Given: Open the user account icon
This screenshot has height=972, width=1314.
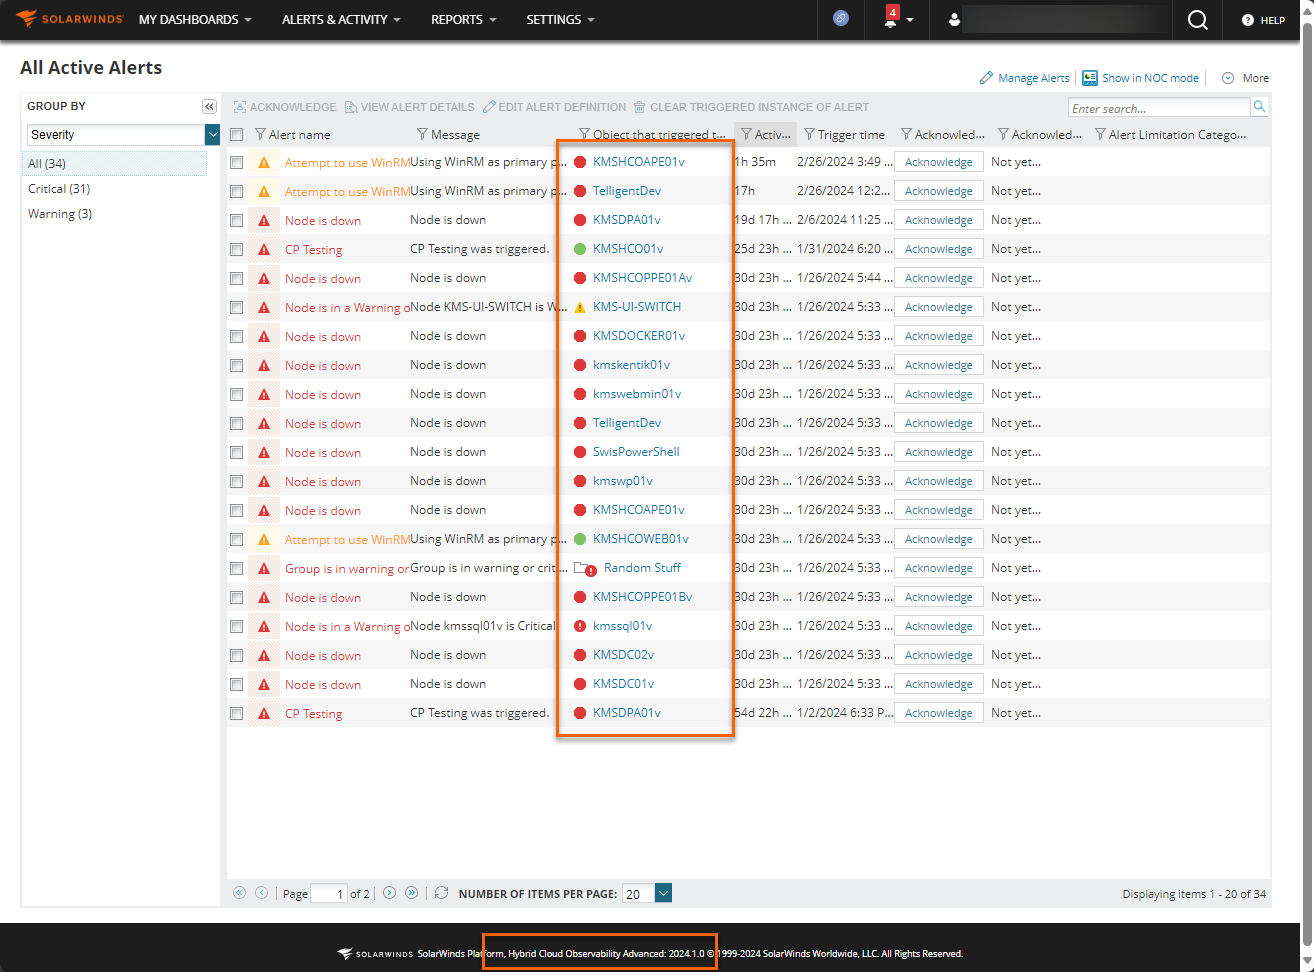Looking at the screenshot, I should [x=954, y=20].
